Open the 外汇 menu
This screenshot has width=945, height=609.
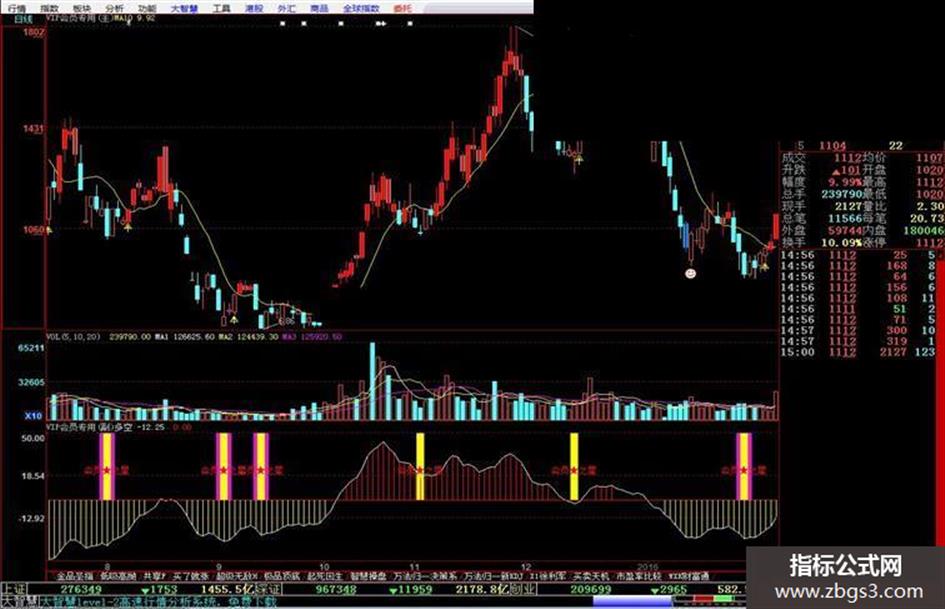pos(287,8)
